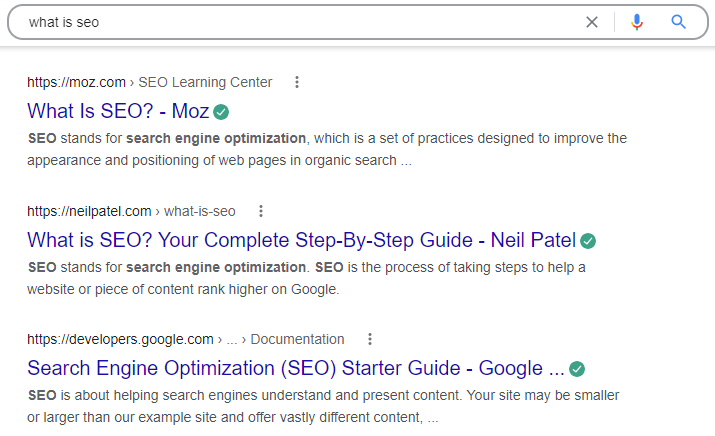Start voice search with the microphone icon
The width and height of the screenshot is (715, 436).
pos(637,21)
